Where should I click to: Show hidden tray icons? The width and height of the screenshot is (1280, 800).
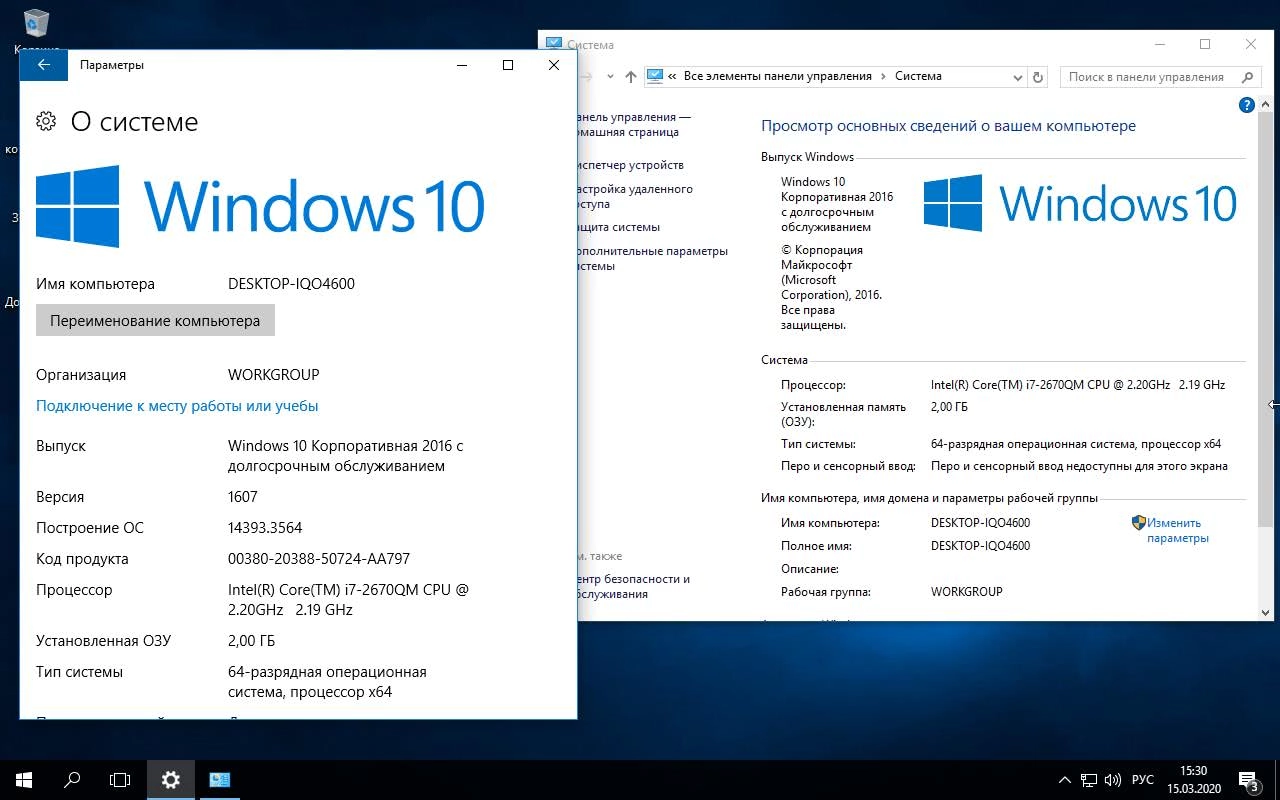1065,780
